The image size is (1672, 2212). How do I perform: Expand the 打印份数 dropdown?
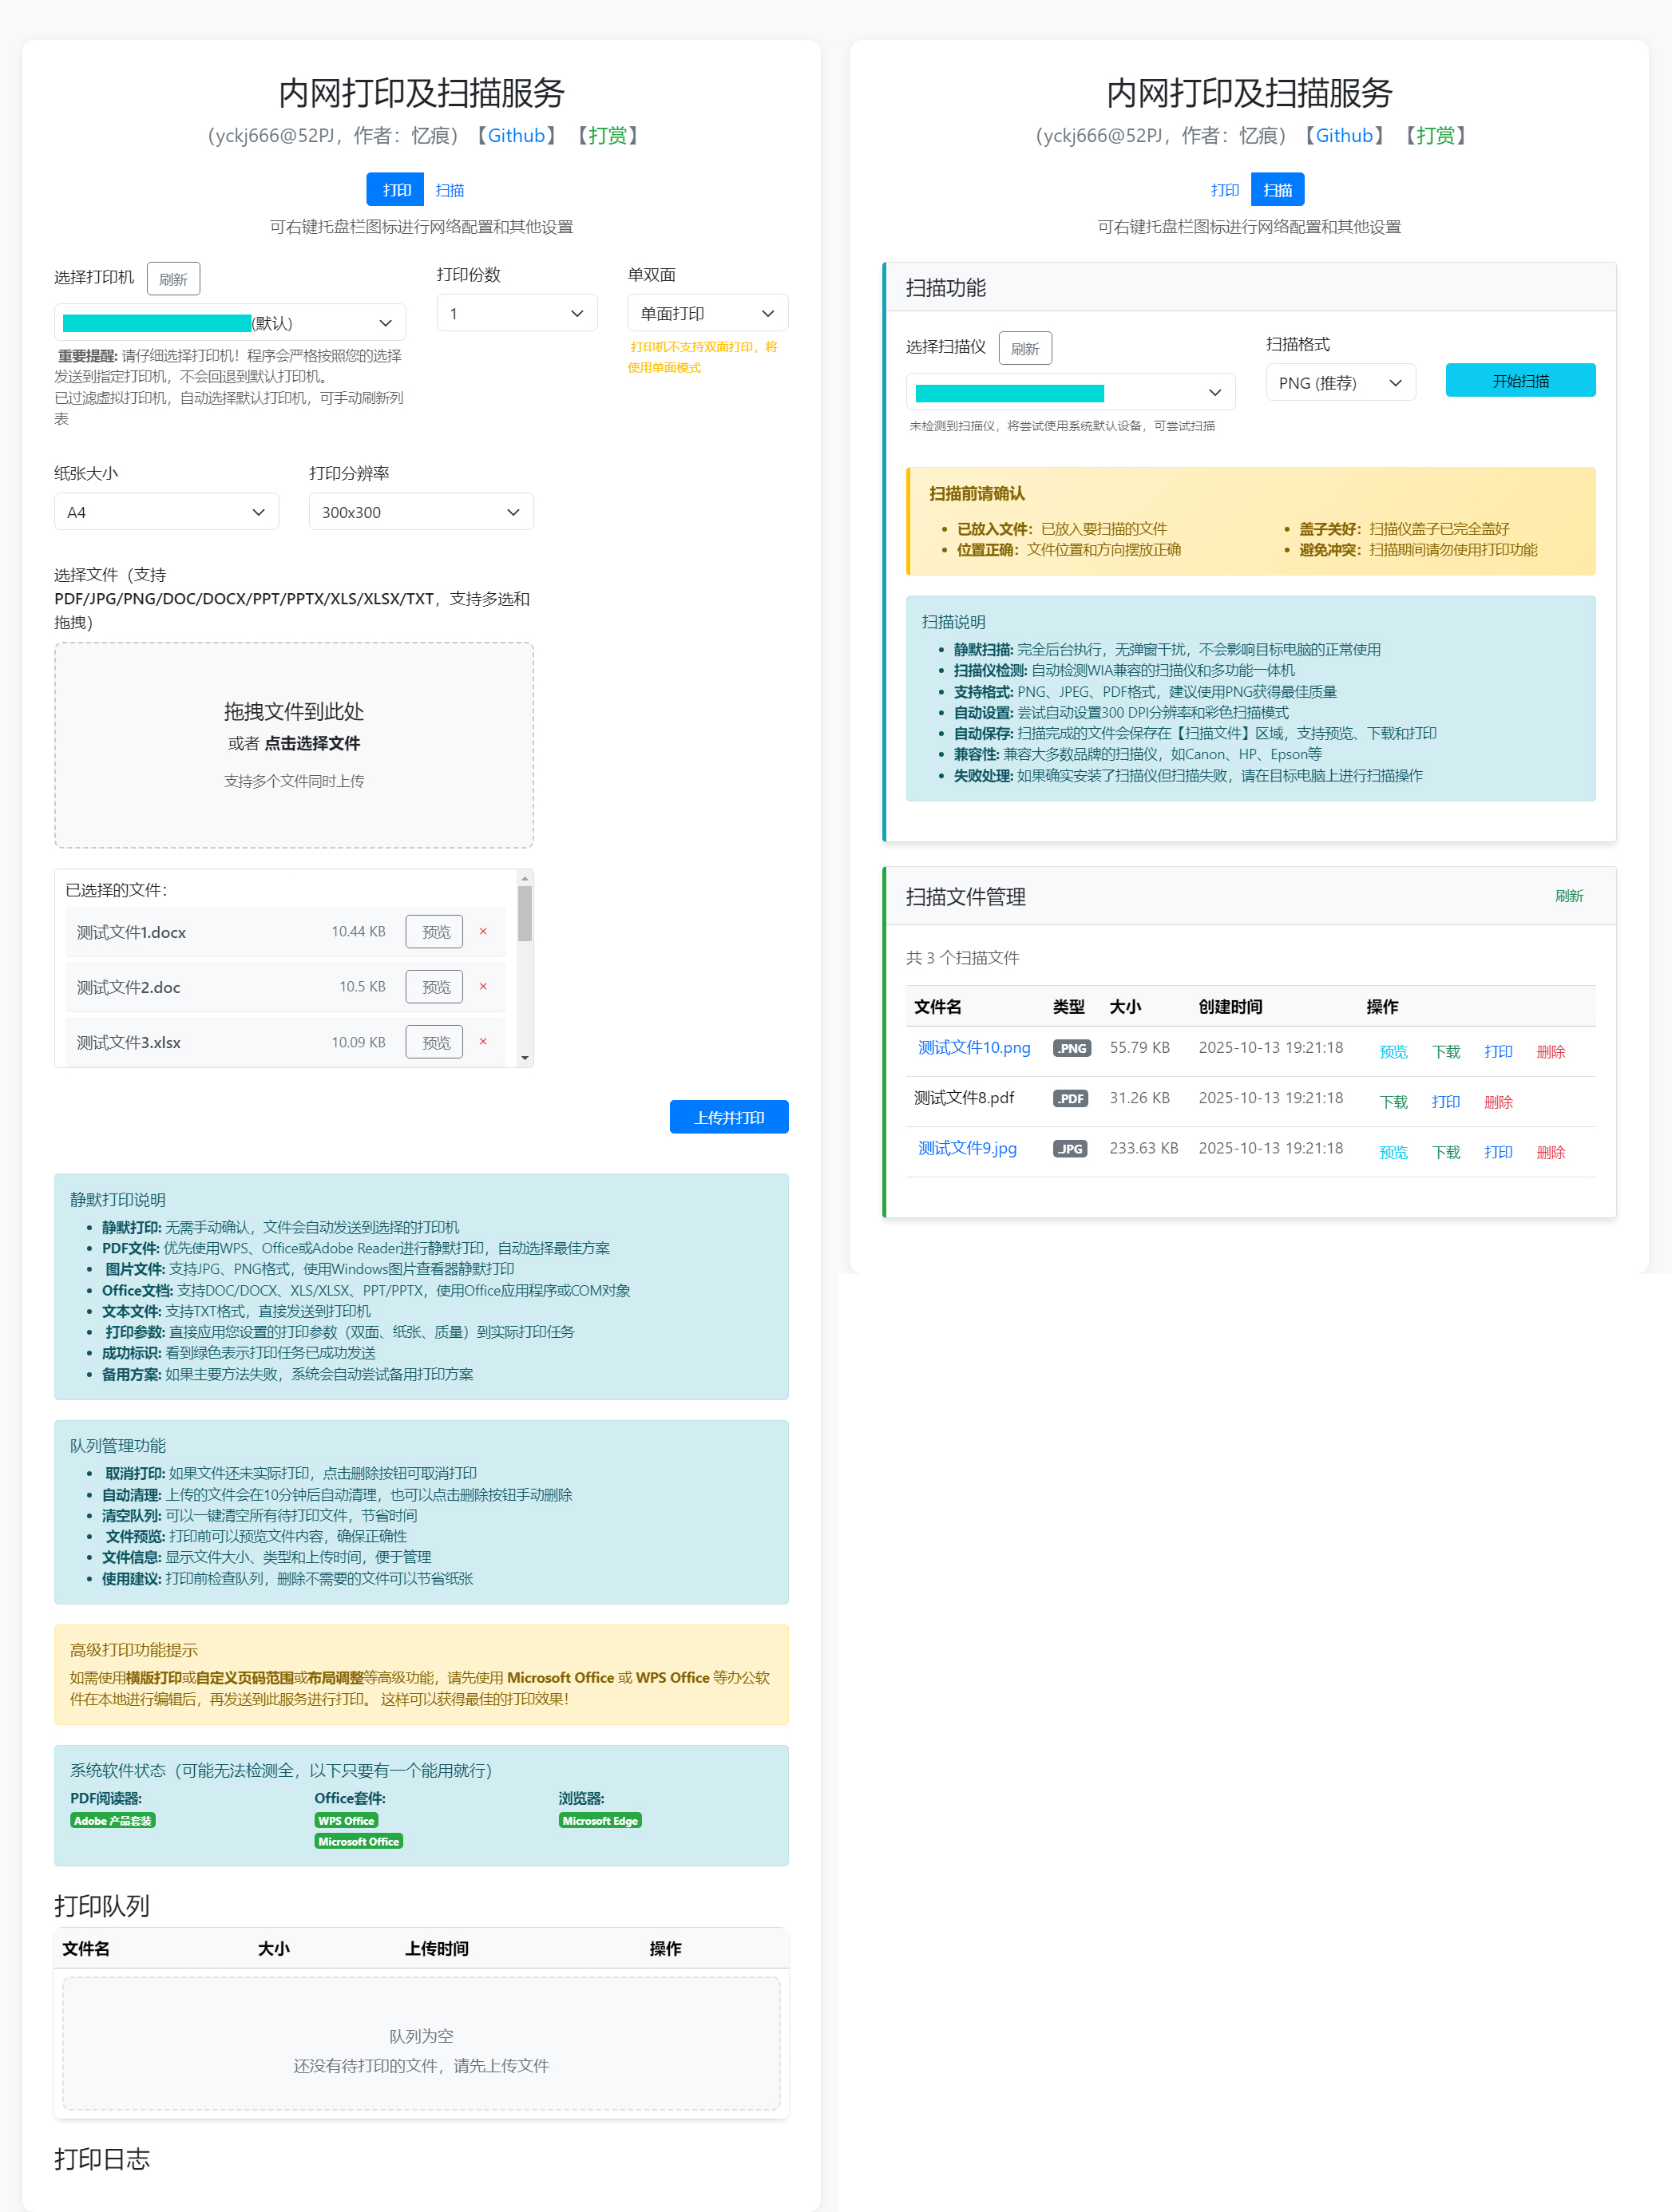516,313
